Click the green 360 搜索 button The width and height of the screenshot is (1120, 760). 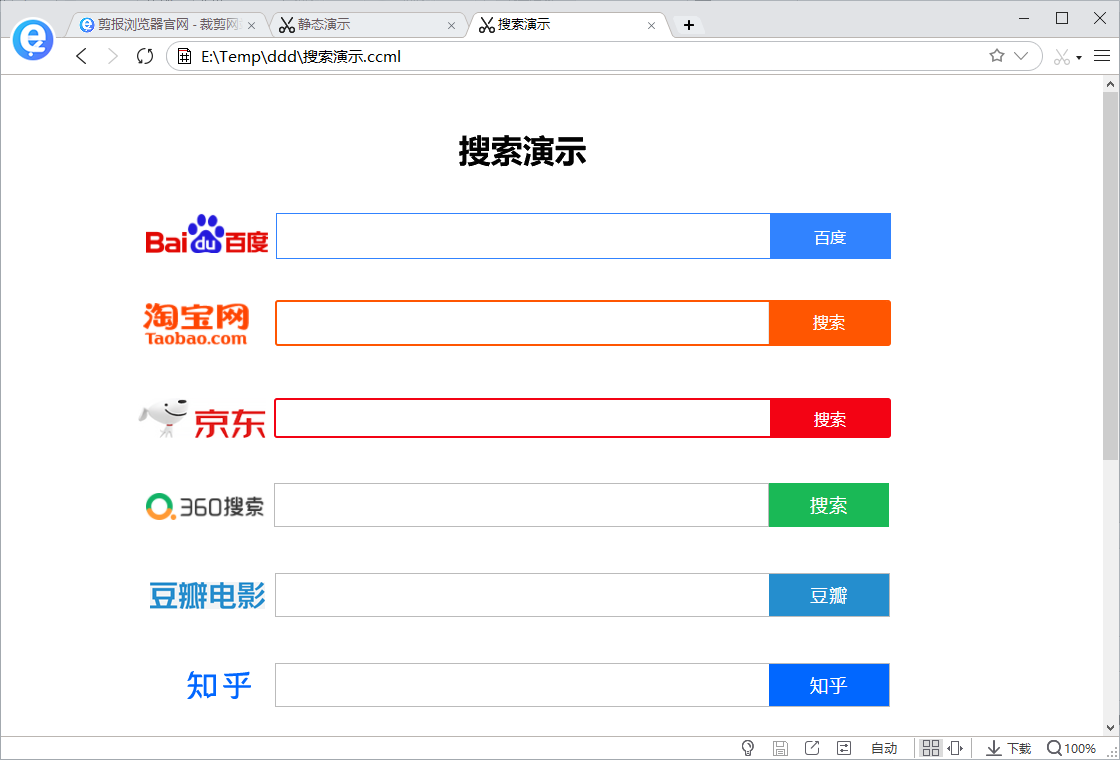pyautogui.click(x=829, y=505)
